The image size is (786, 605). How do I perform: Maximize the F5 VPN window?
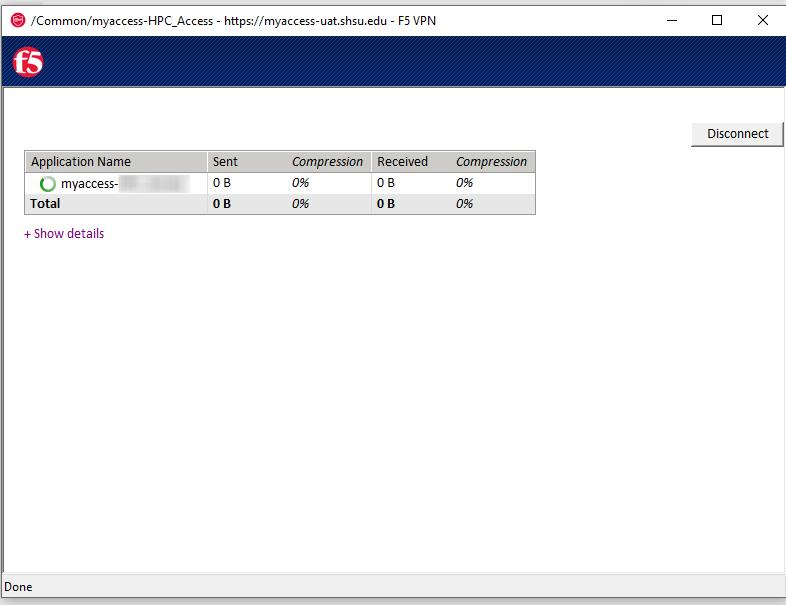717,20
